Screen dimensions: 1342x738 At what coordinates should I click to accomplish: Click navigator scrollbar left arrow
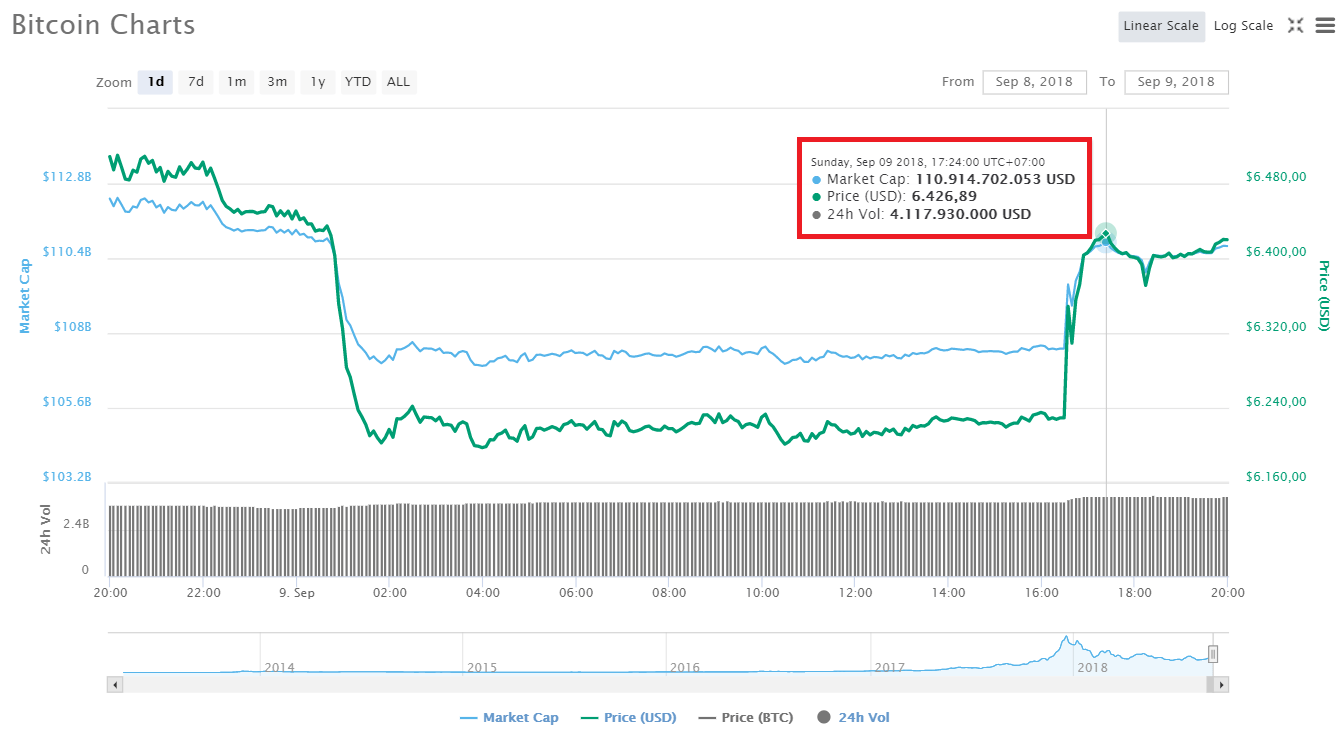pyautogui.click(x=115, y=685)
